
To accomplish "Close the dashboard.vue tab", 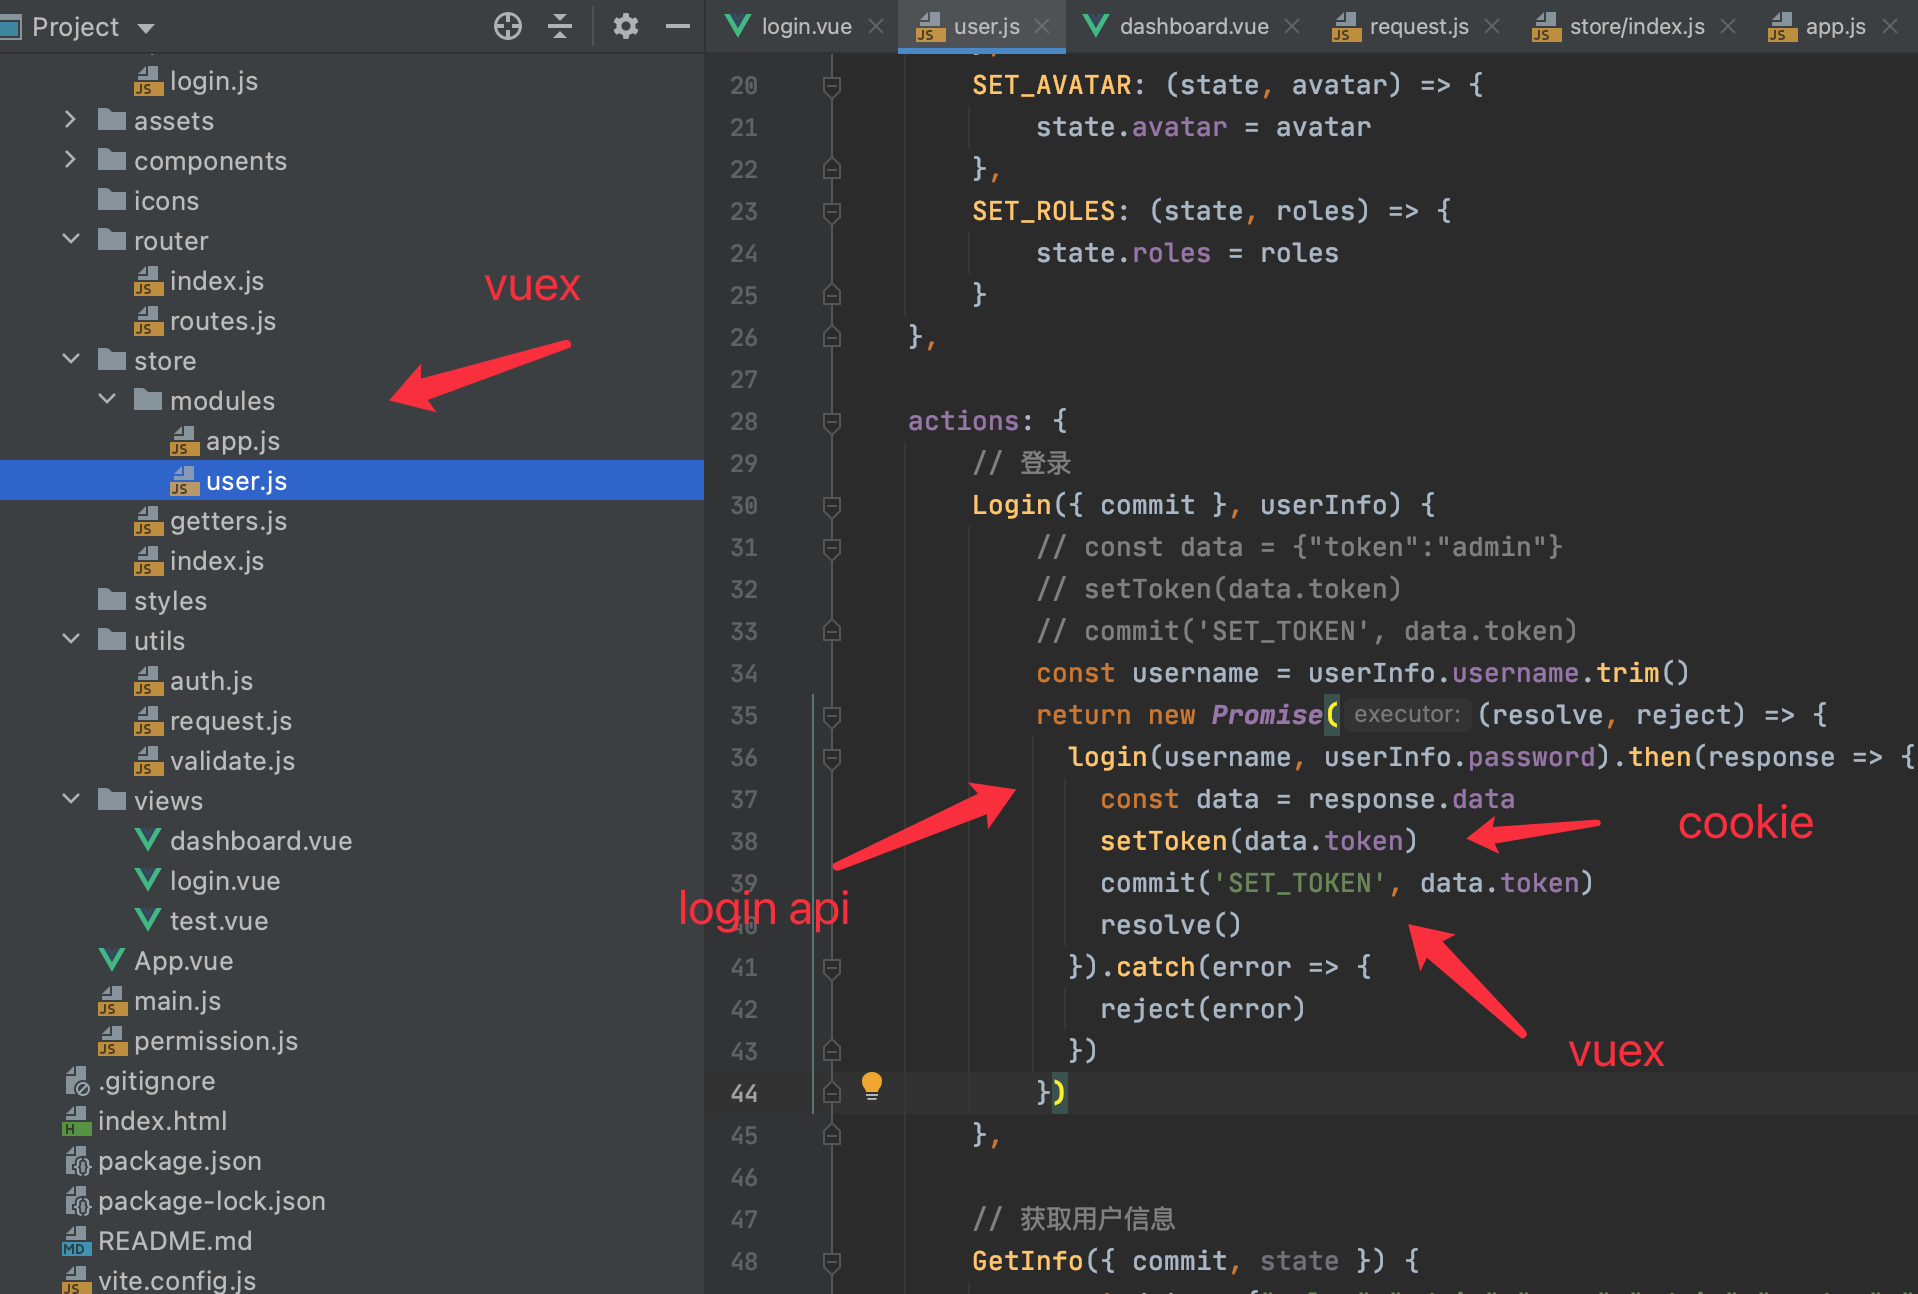I will click(1292, 26).
